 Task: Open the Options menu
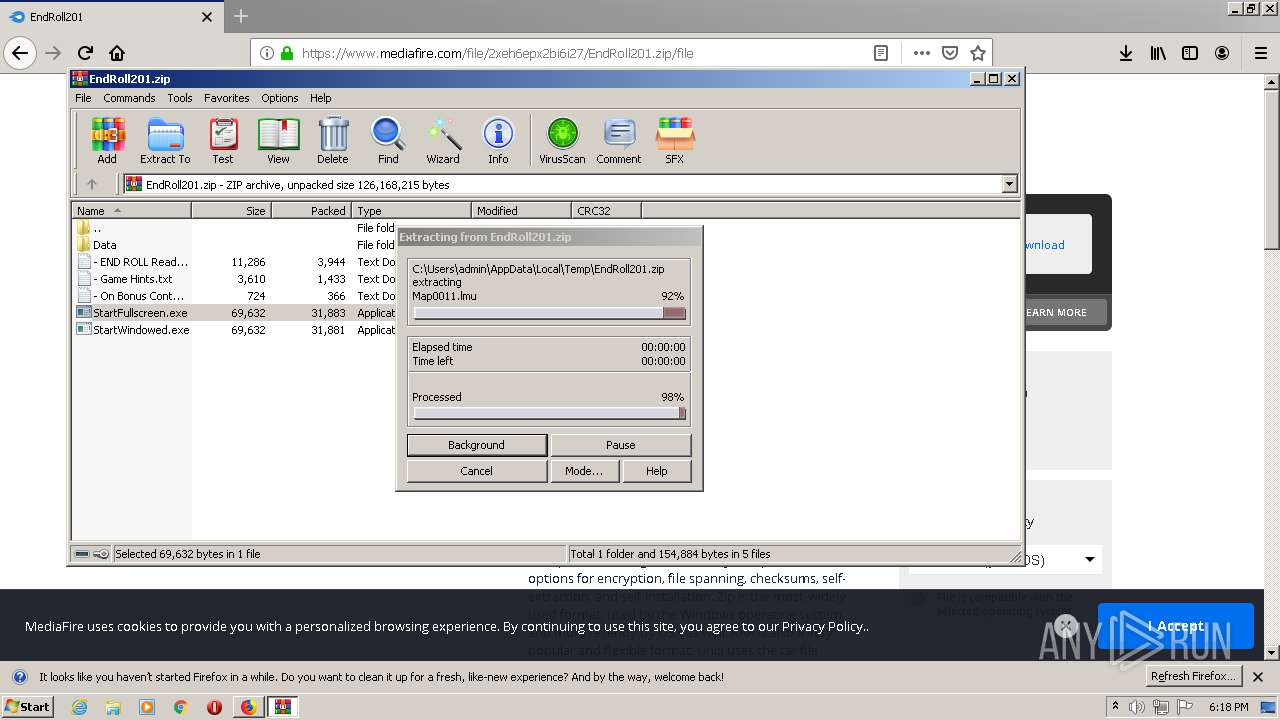[280, 98]
